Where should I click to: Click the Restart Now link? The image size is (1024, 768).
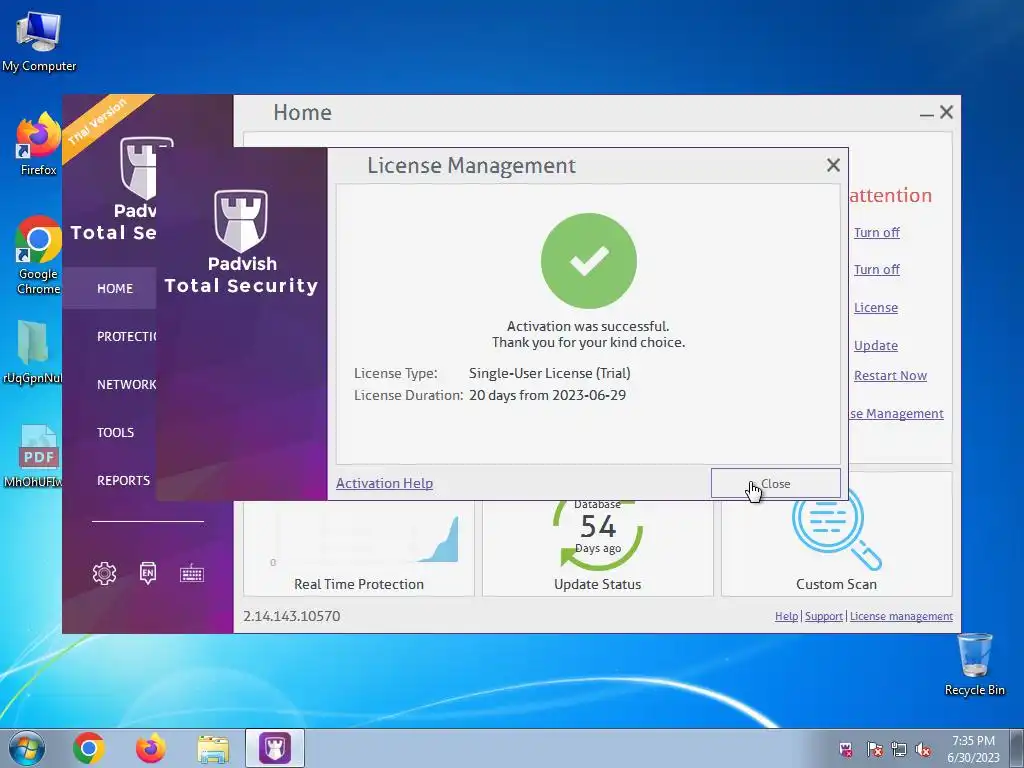(890, 376)
